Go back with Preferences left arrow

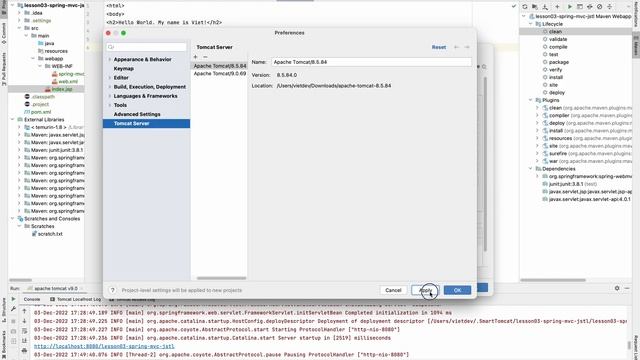tap(456, 47)
